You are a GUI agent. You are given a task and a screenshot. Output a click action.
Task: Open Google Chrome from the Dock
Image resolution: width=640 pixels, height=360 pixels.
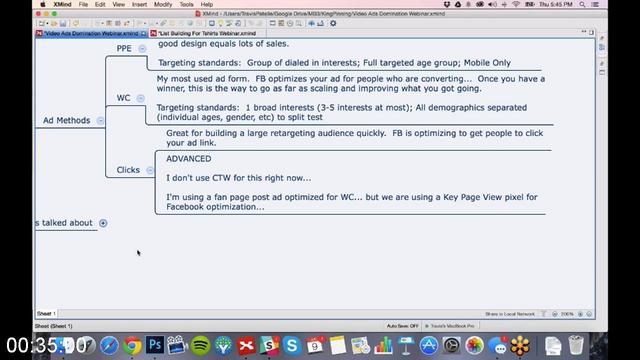click(132, 346)
